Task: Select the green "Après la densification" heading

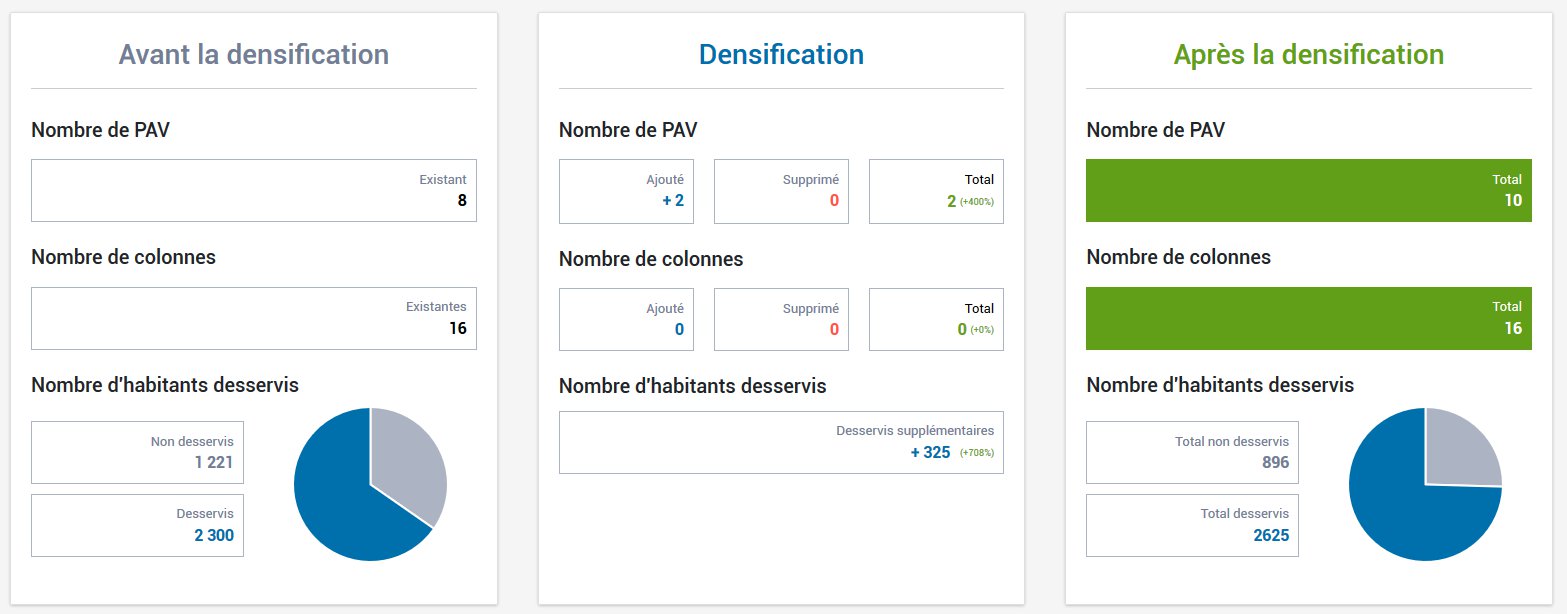Action: pyautogui.click(x=1308, y=54)
